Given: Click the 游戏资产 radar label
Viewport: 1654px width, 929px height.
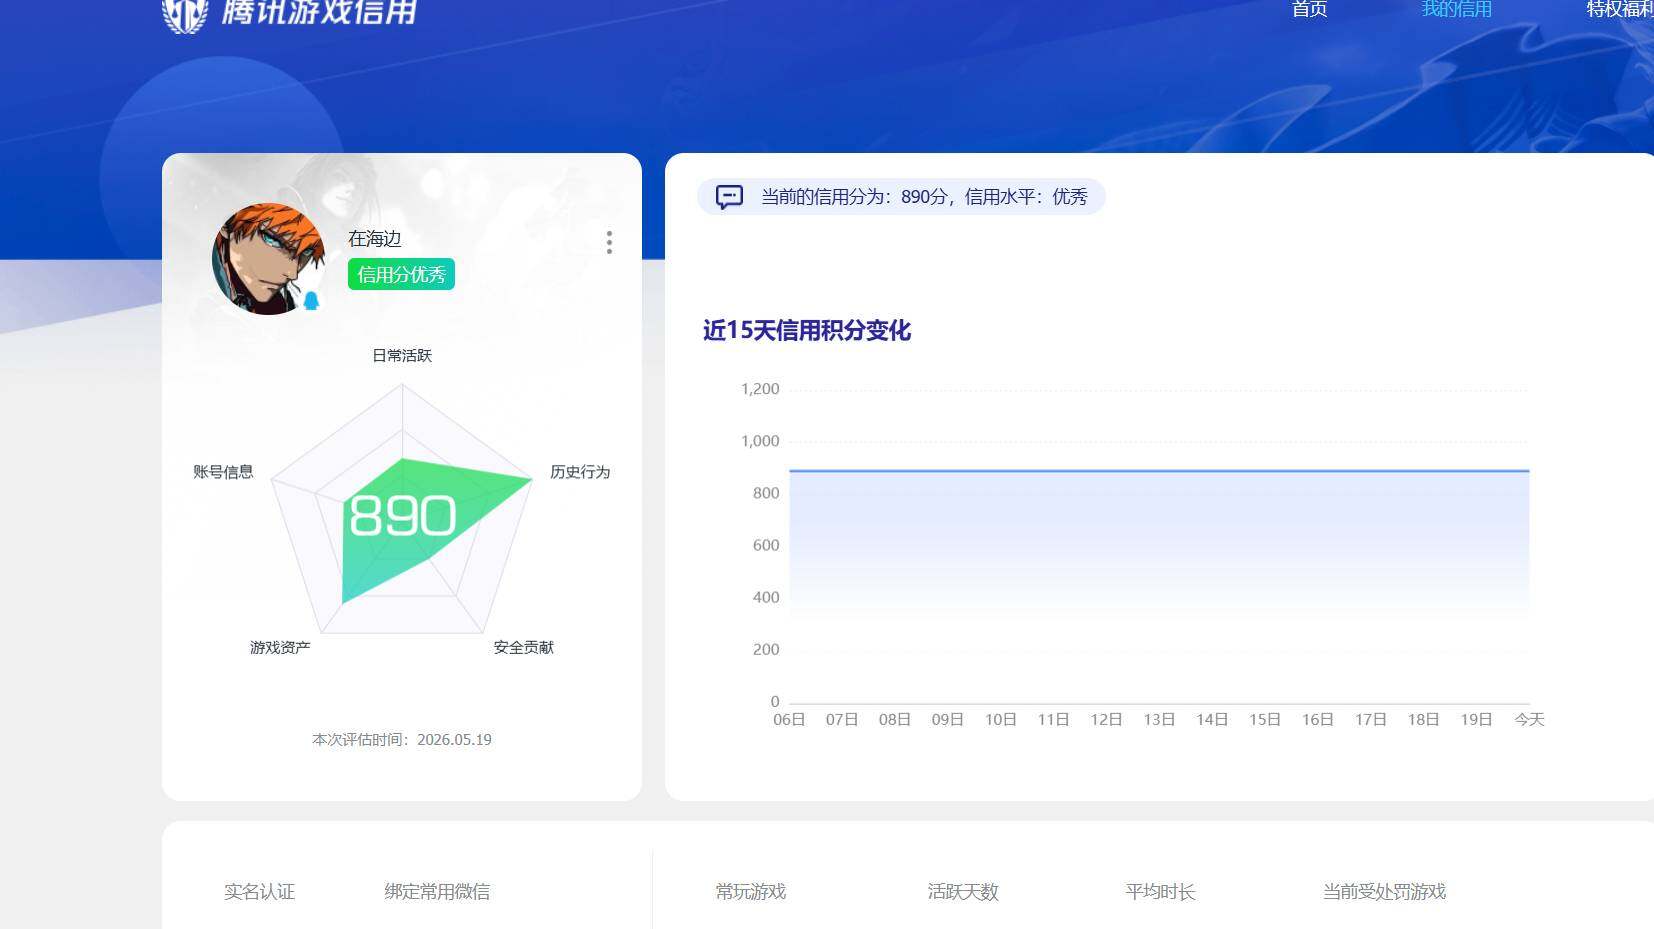Looking at the screenshot, I should point(280,647).
